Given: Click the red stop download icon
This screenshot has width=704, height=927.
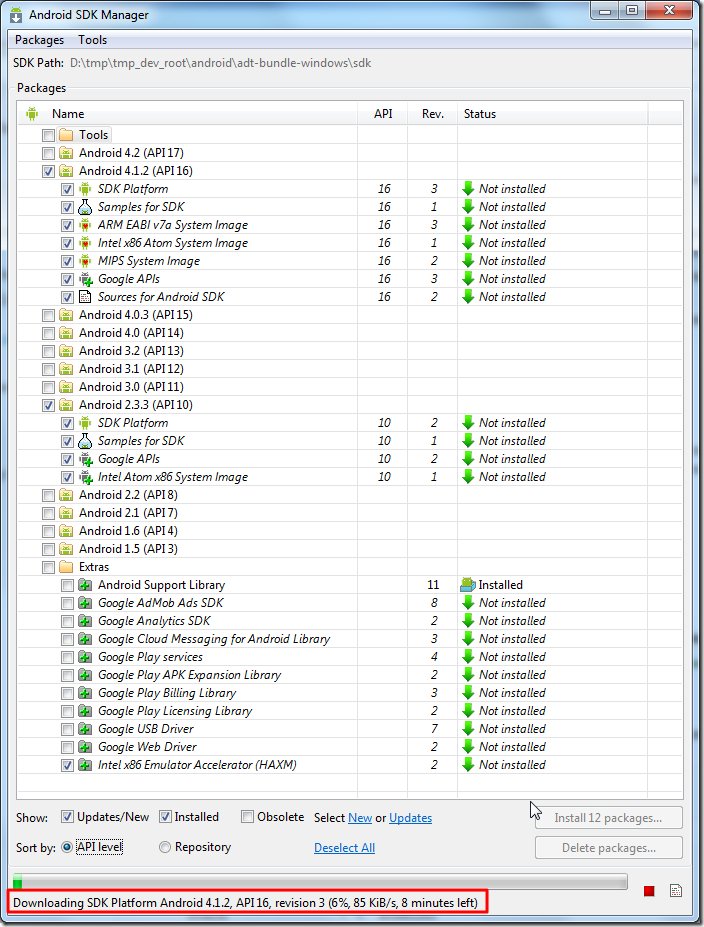Looking at the screenshot, I should [649, 891].
